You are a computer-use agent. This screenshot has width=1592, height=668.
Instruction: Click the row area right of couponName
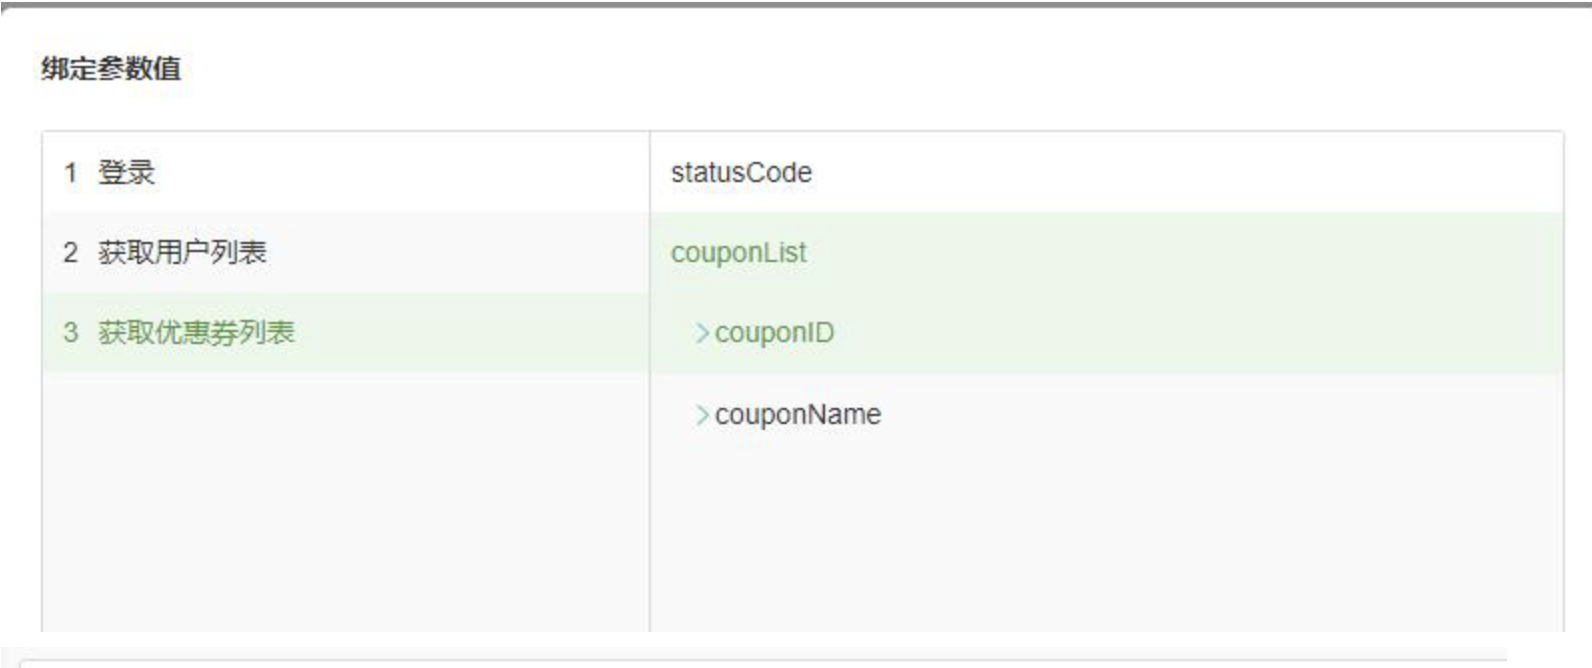coord(1200,414)
